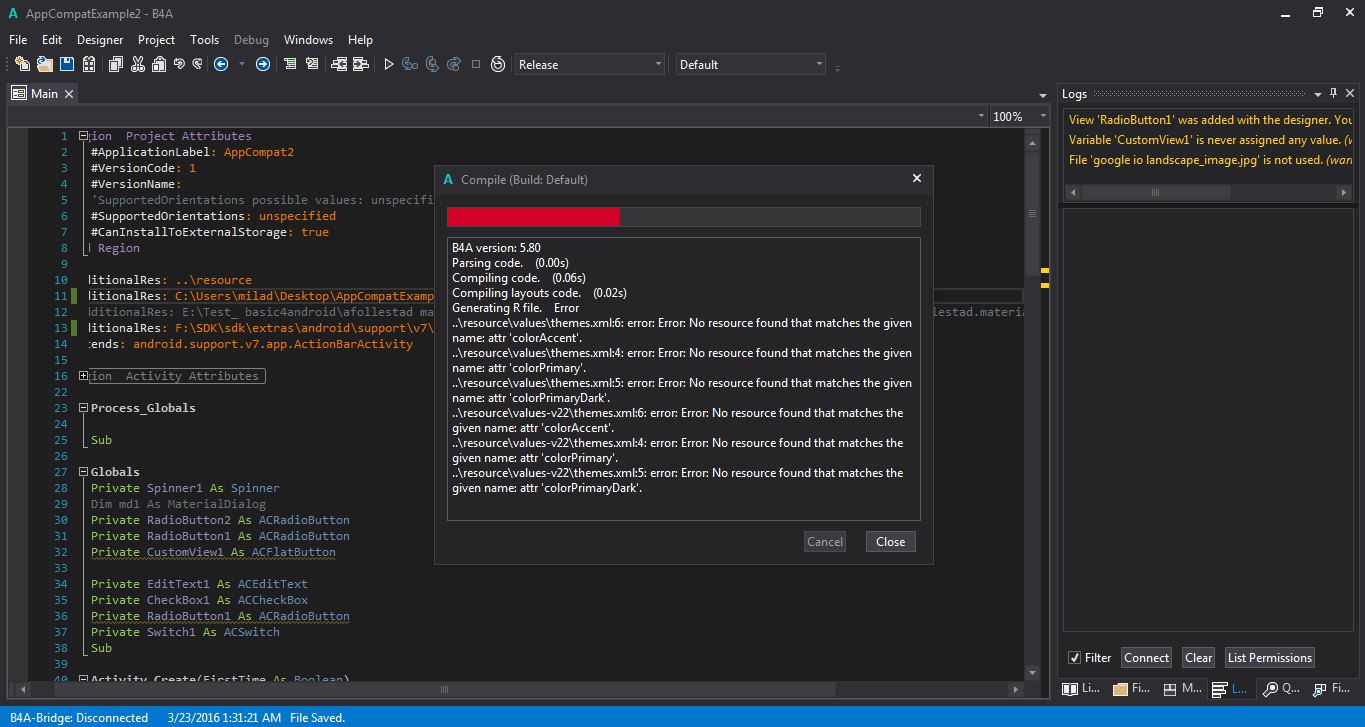Open the Release build mode dropdown
This screenshot has height=727, width=1365.
[589, 64]
